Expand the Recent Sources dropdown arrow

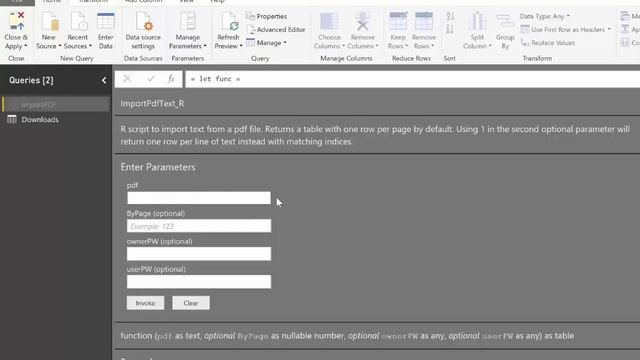[90, 46]
